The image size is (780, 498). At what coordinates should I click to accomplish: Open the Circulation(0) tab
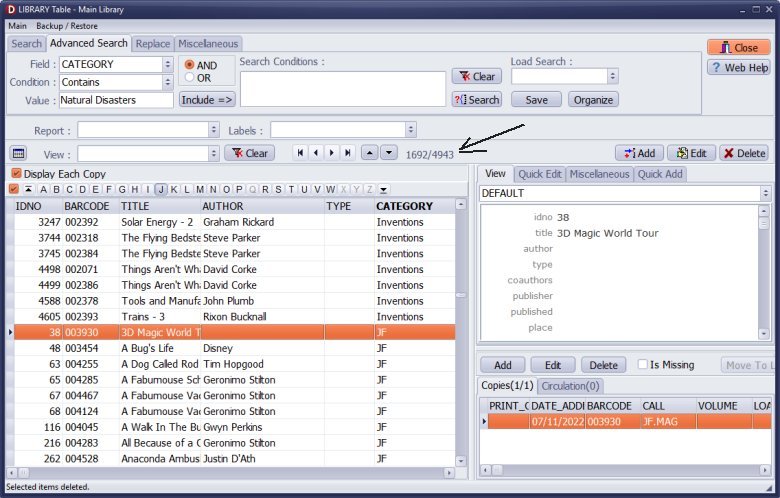pos(570,386)
